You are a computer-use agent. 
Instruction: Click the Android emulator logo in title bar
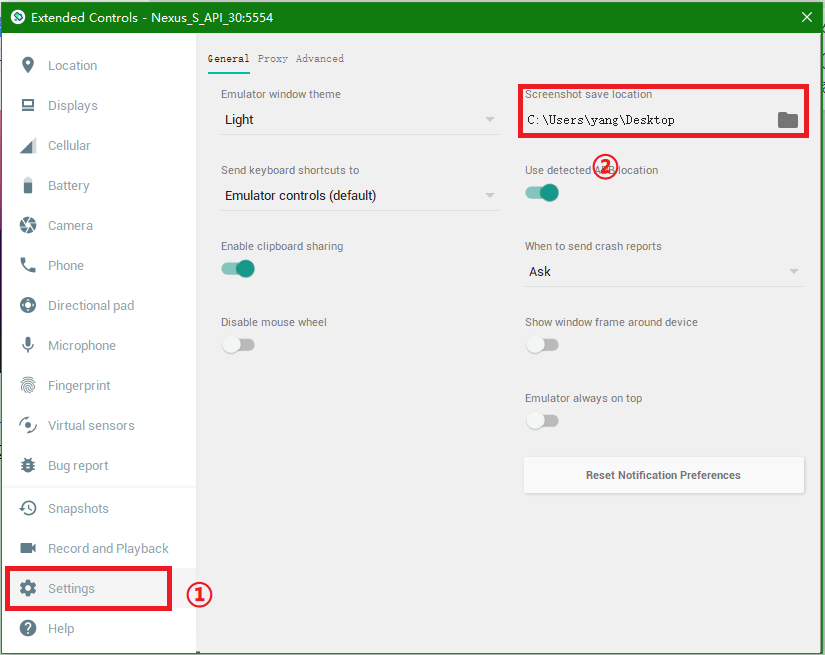click(18, 17)
